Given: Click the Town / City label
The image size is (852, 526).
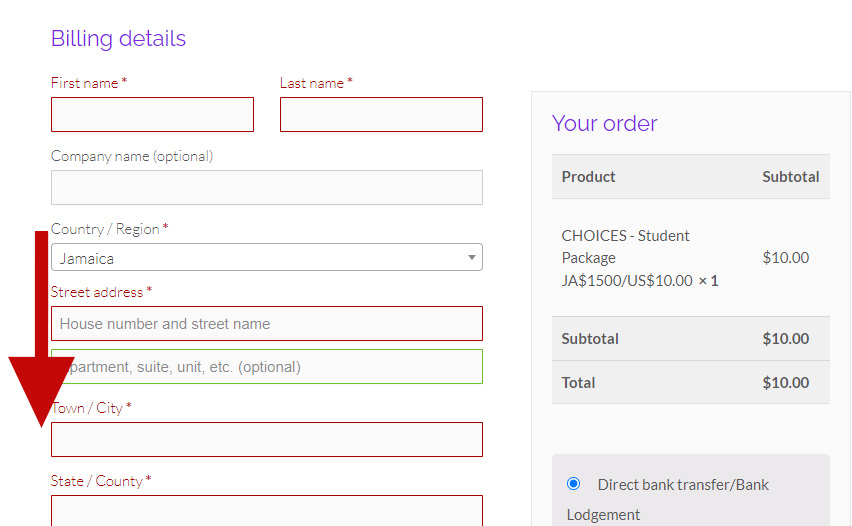Looking at the screenshot, I should (87, 408).
